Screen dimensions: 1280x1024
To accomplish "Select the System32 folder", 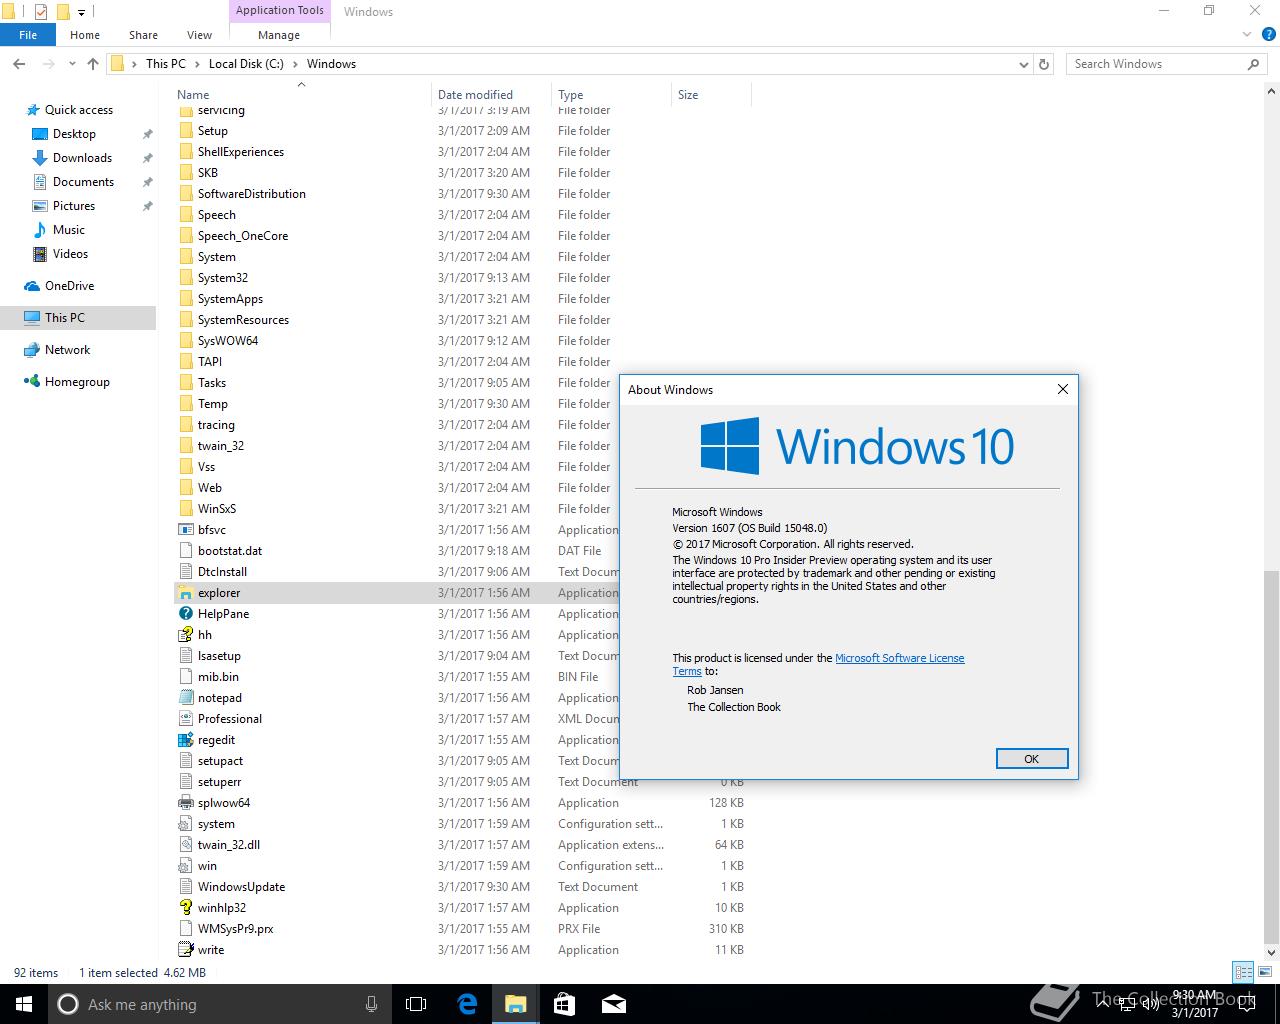I will tap(223, 278).
